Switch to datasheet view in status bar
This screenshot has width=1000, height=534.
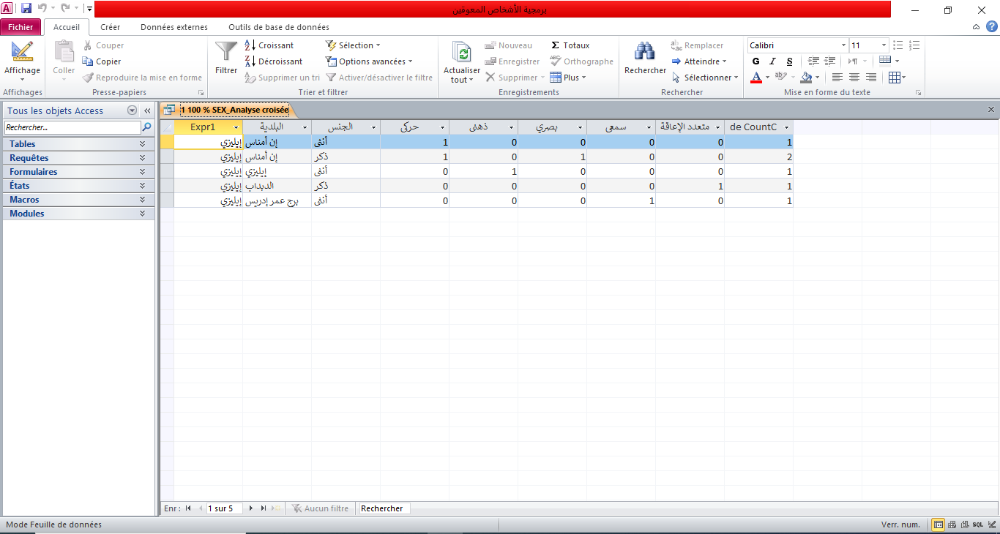point(939,524)
